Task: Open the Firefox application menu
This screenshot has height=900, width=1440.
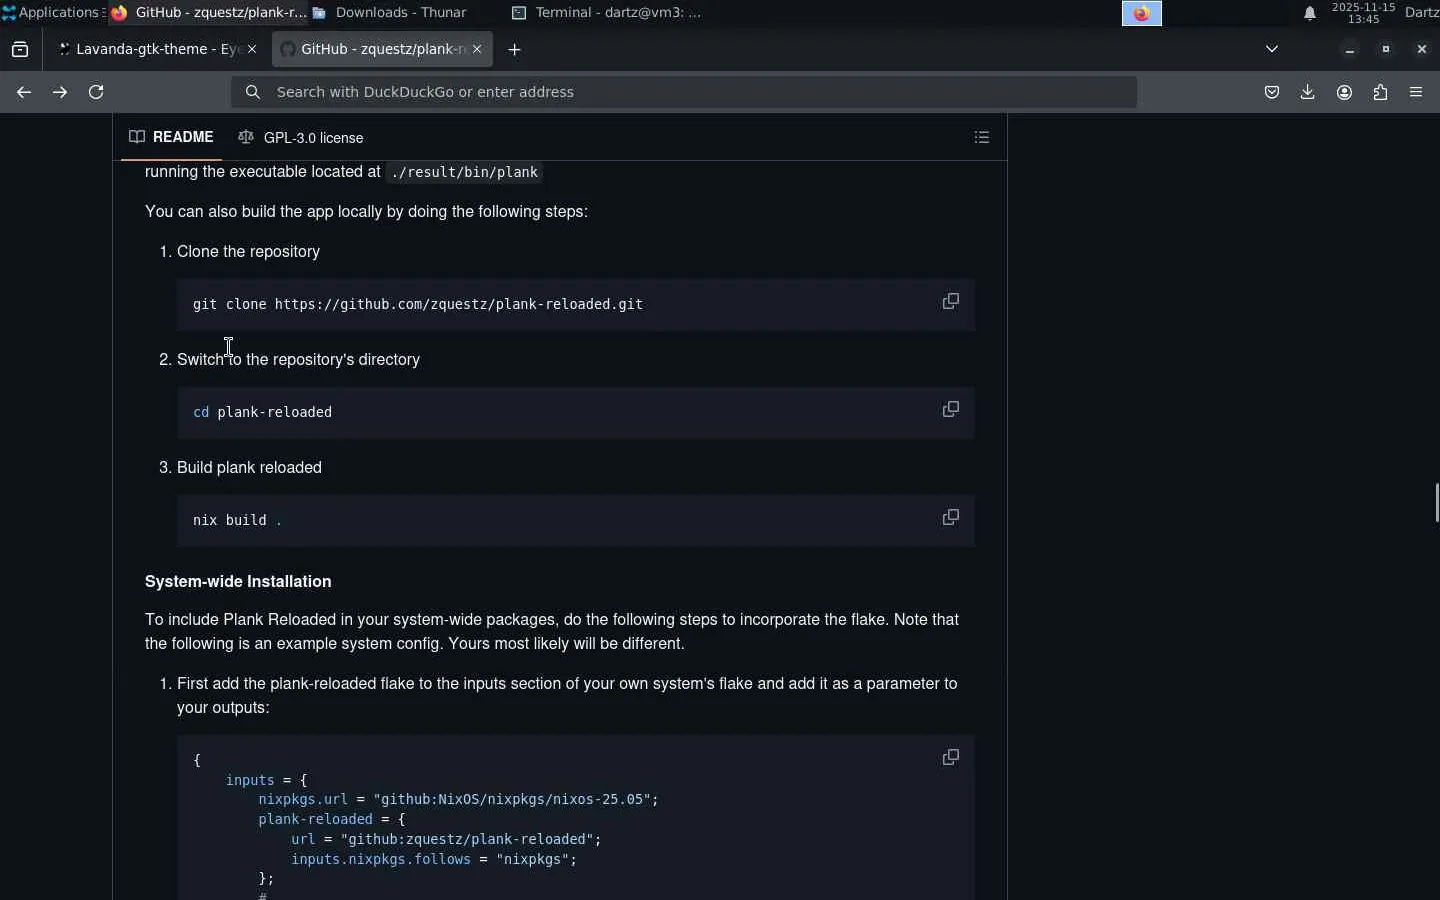Action: point(1416,92)
